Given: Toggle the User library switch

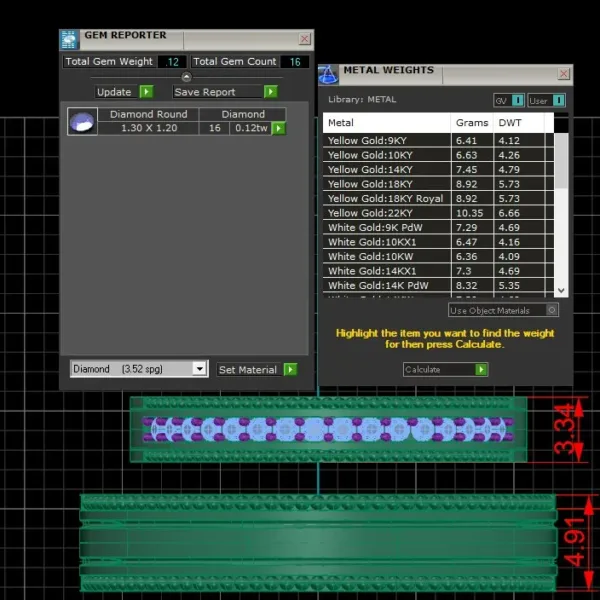Looking at the screenshot, I should click(559, 100).
